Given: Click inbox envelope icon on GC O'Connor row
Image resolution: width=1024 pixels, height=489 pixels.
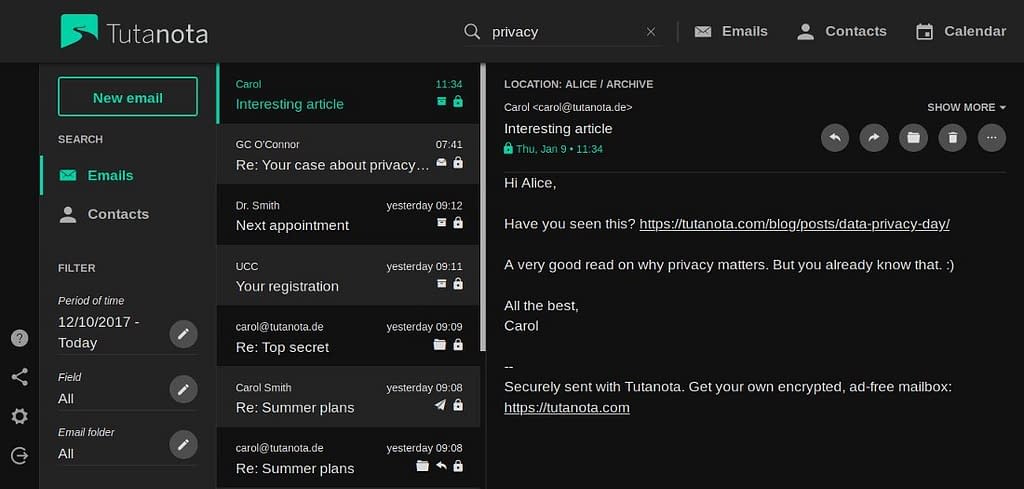Looking at the screenshot, I should (x=441, y=162).
